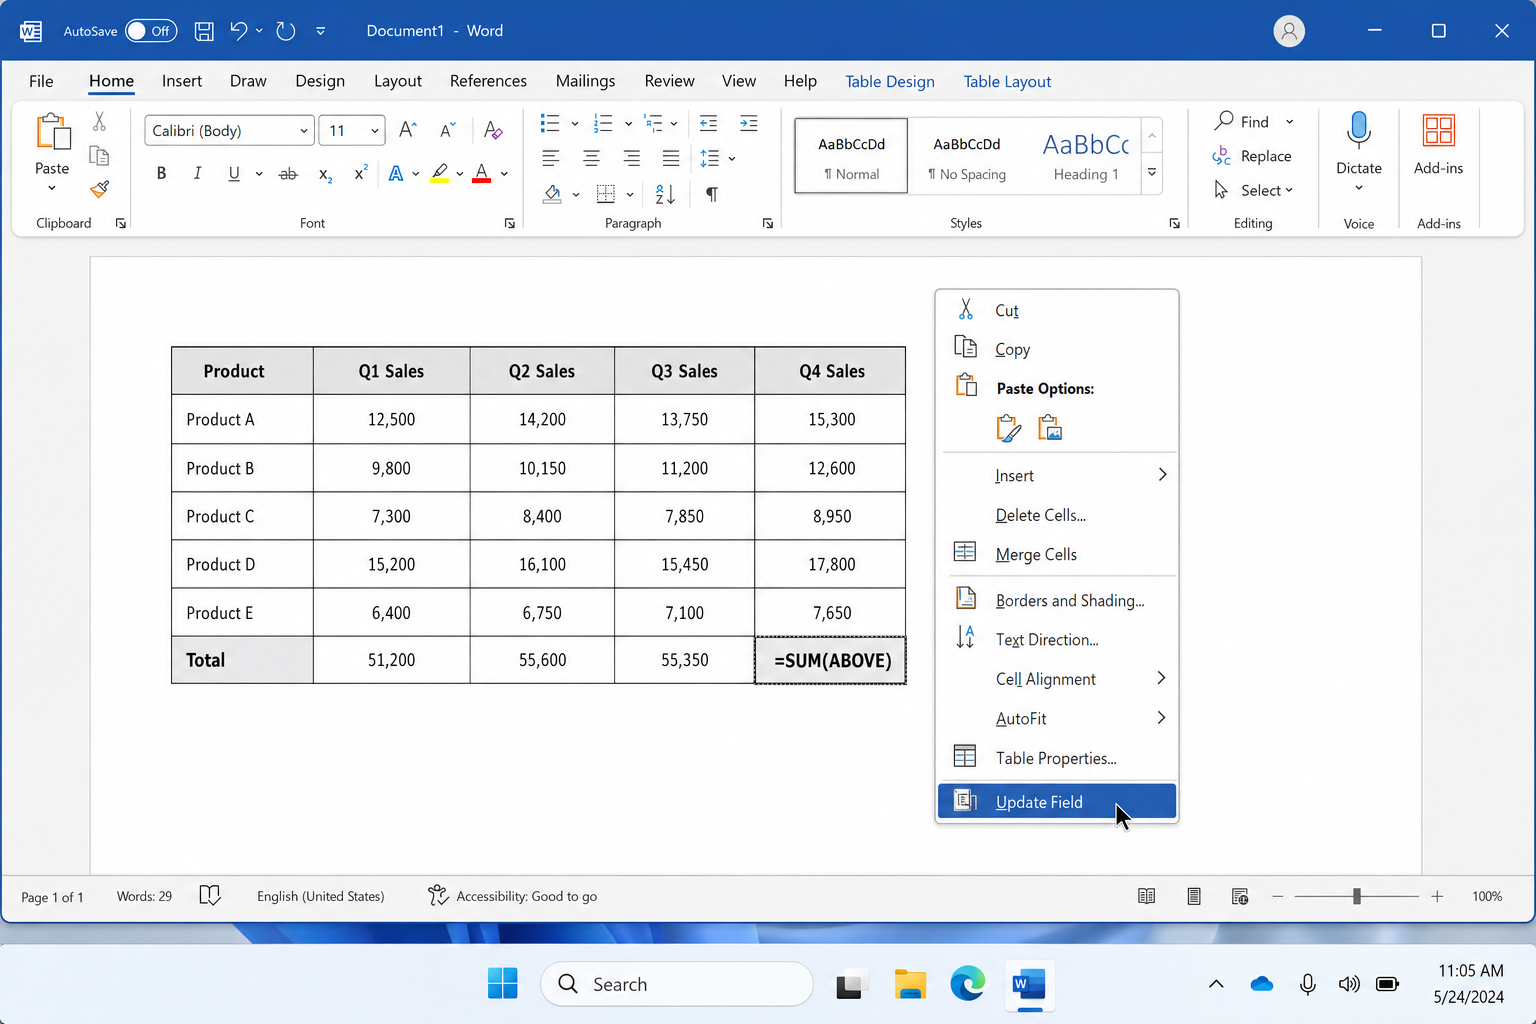Justify the paragraph text
This screenshot has width=1536, height=1024.
click(671, 158)
